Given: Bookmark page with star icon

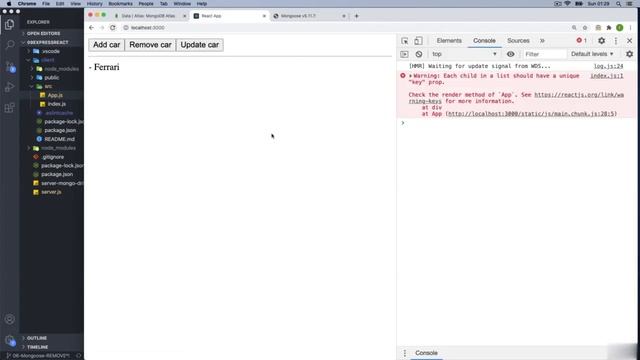Looking at the screenshot, I should click(585, 28).
